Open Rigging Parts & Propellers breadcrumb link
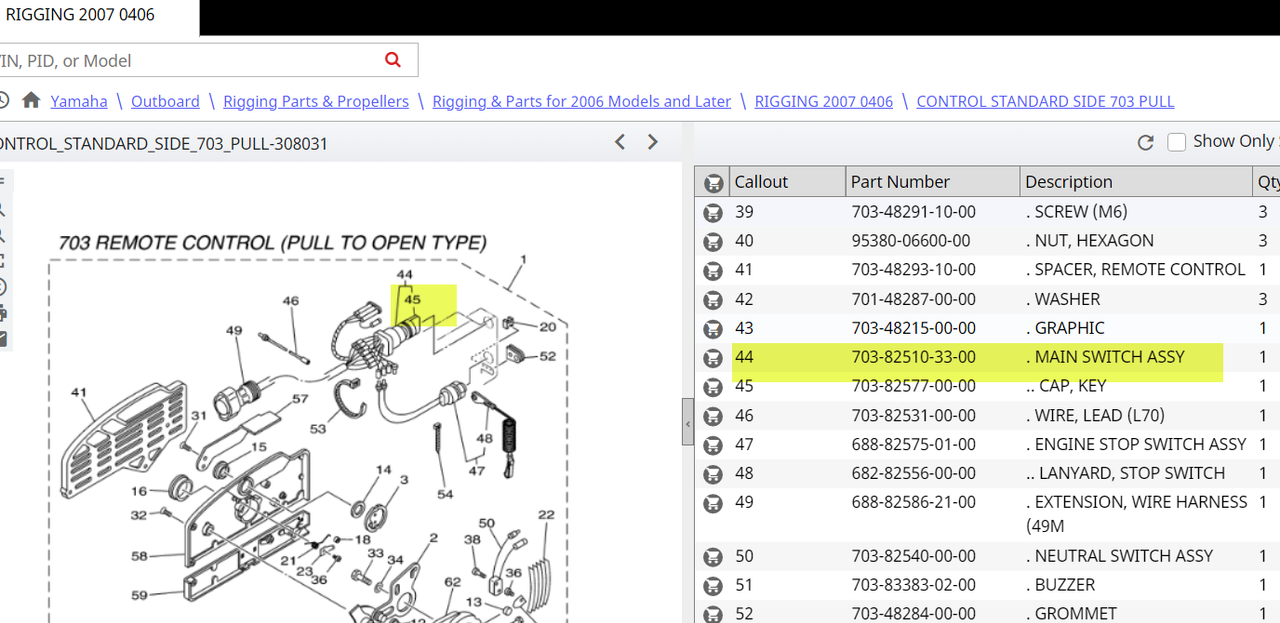Image resolution: width=1280 pixels, height=623 pixels. coord(316,101)
